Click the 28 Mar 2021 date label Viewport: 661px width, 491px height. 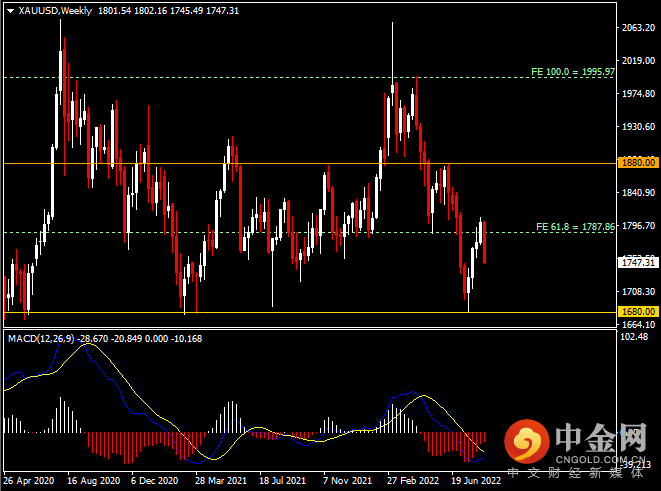[x=221, y=480]
